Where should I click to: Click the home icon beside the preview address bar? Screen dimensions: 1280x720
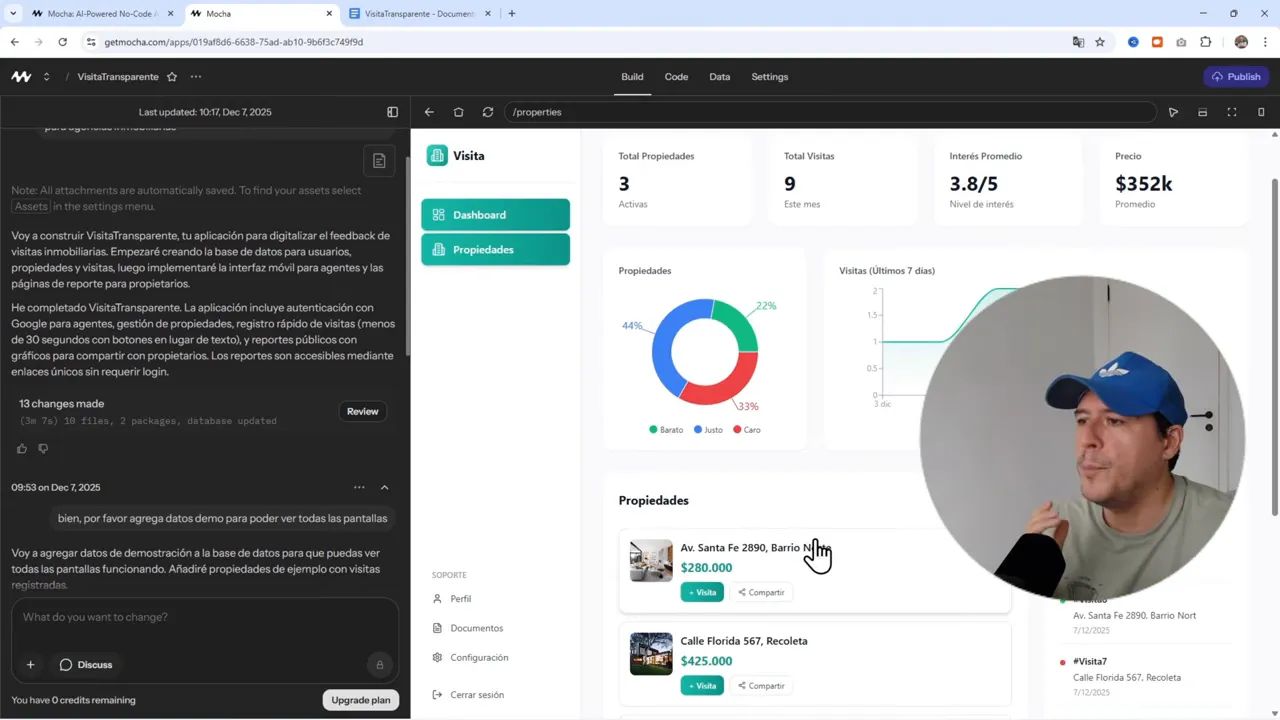[458, 112]
